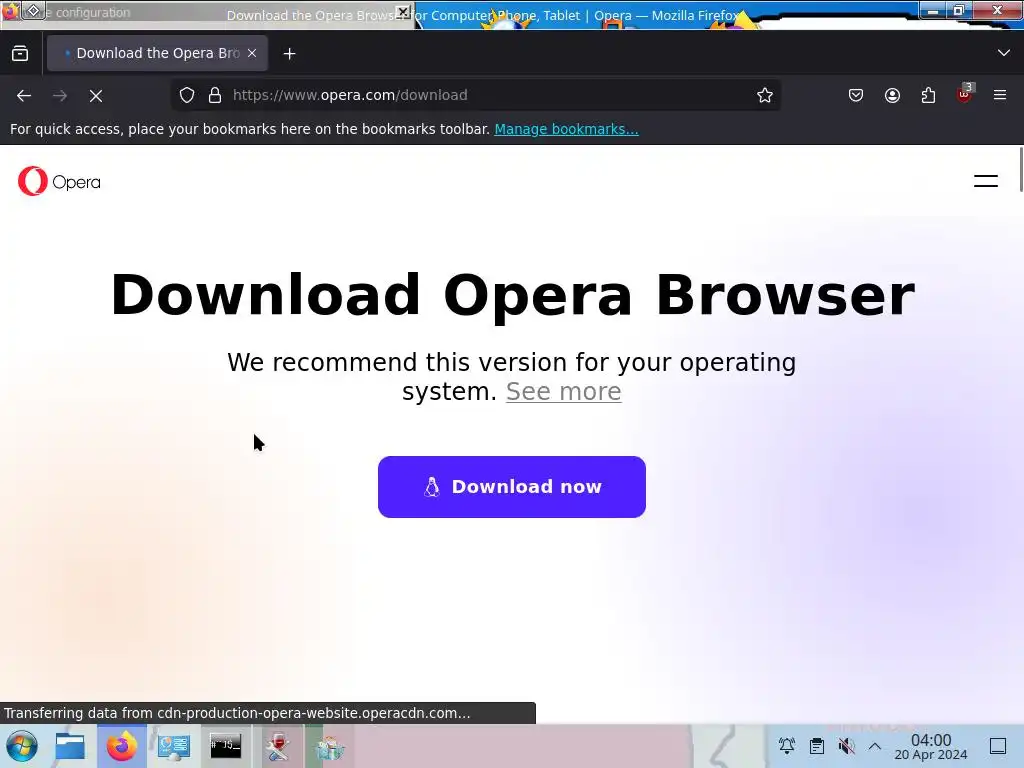Open tracking protection shield icon
The image size is (1024, 768).
tap(187, 95)
